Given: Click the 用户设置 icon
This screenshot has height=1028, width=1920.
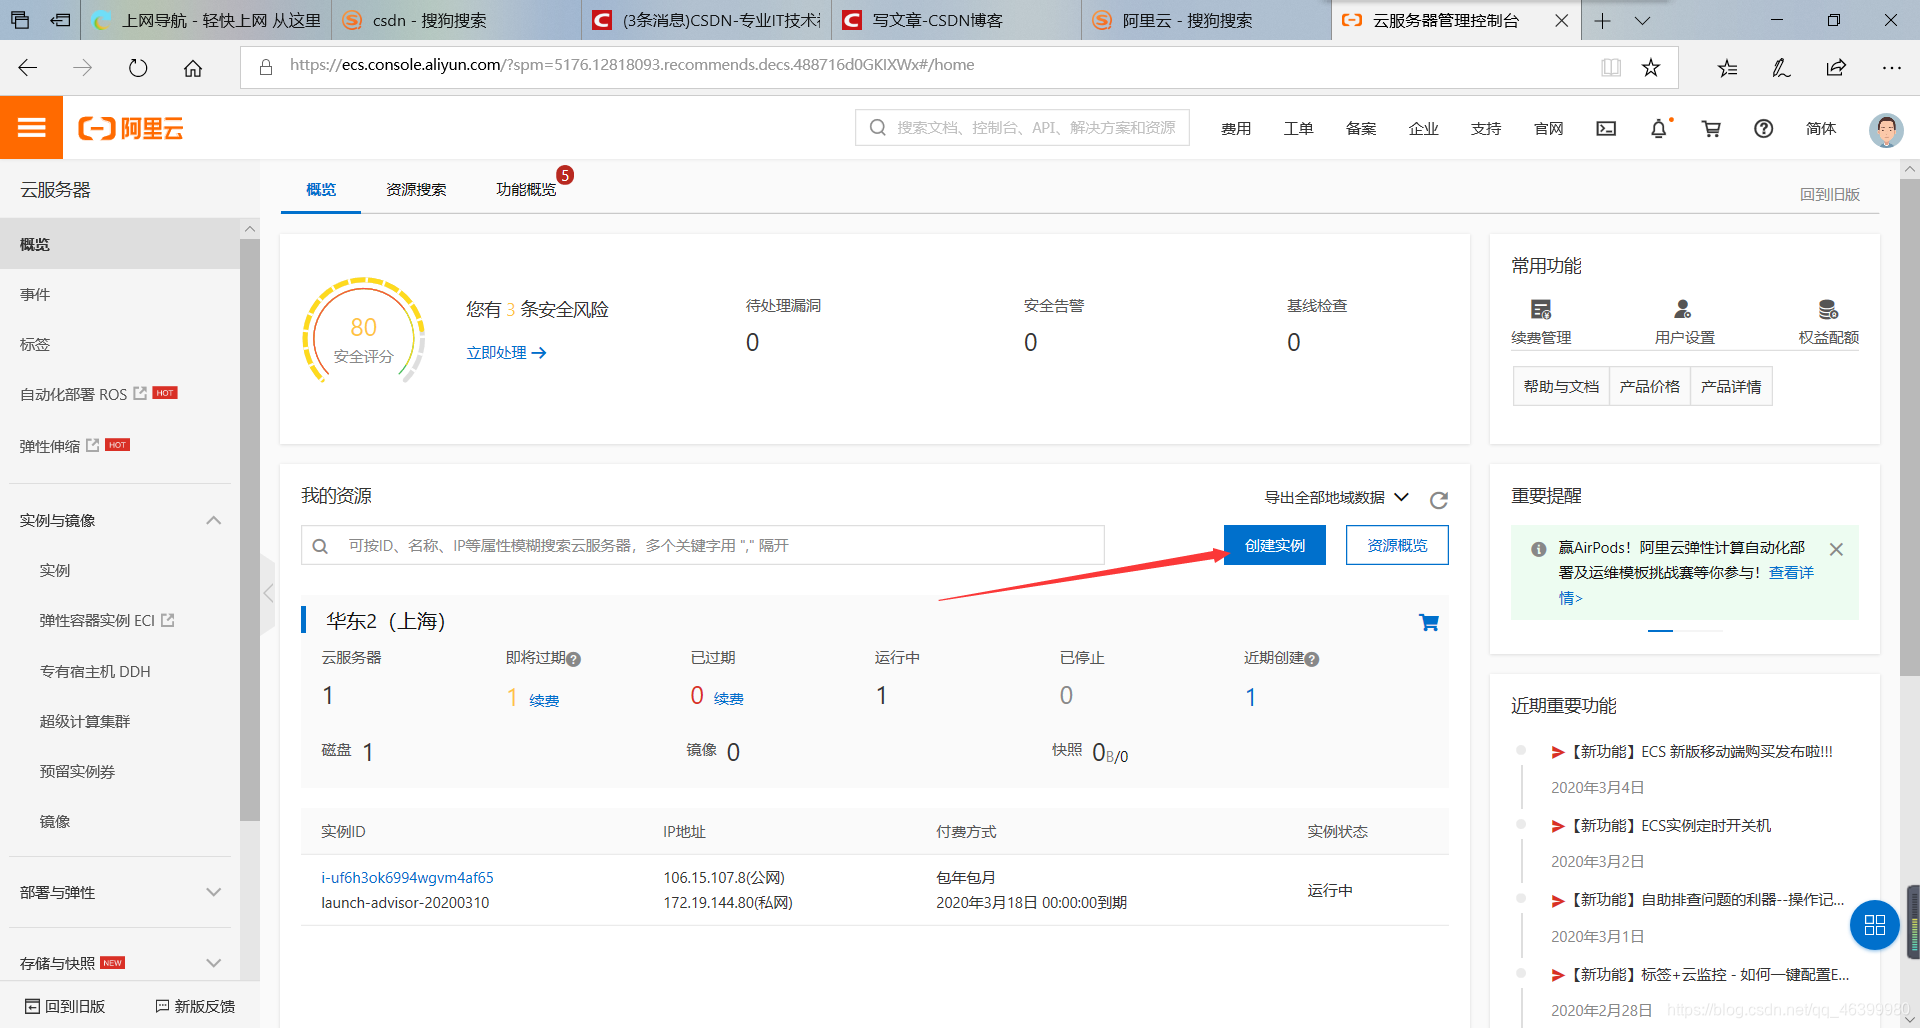Looking at the screenshot, I should point(1683,309).
